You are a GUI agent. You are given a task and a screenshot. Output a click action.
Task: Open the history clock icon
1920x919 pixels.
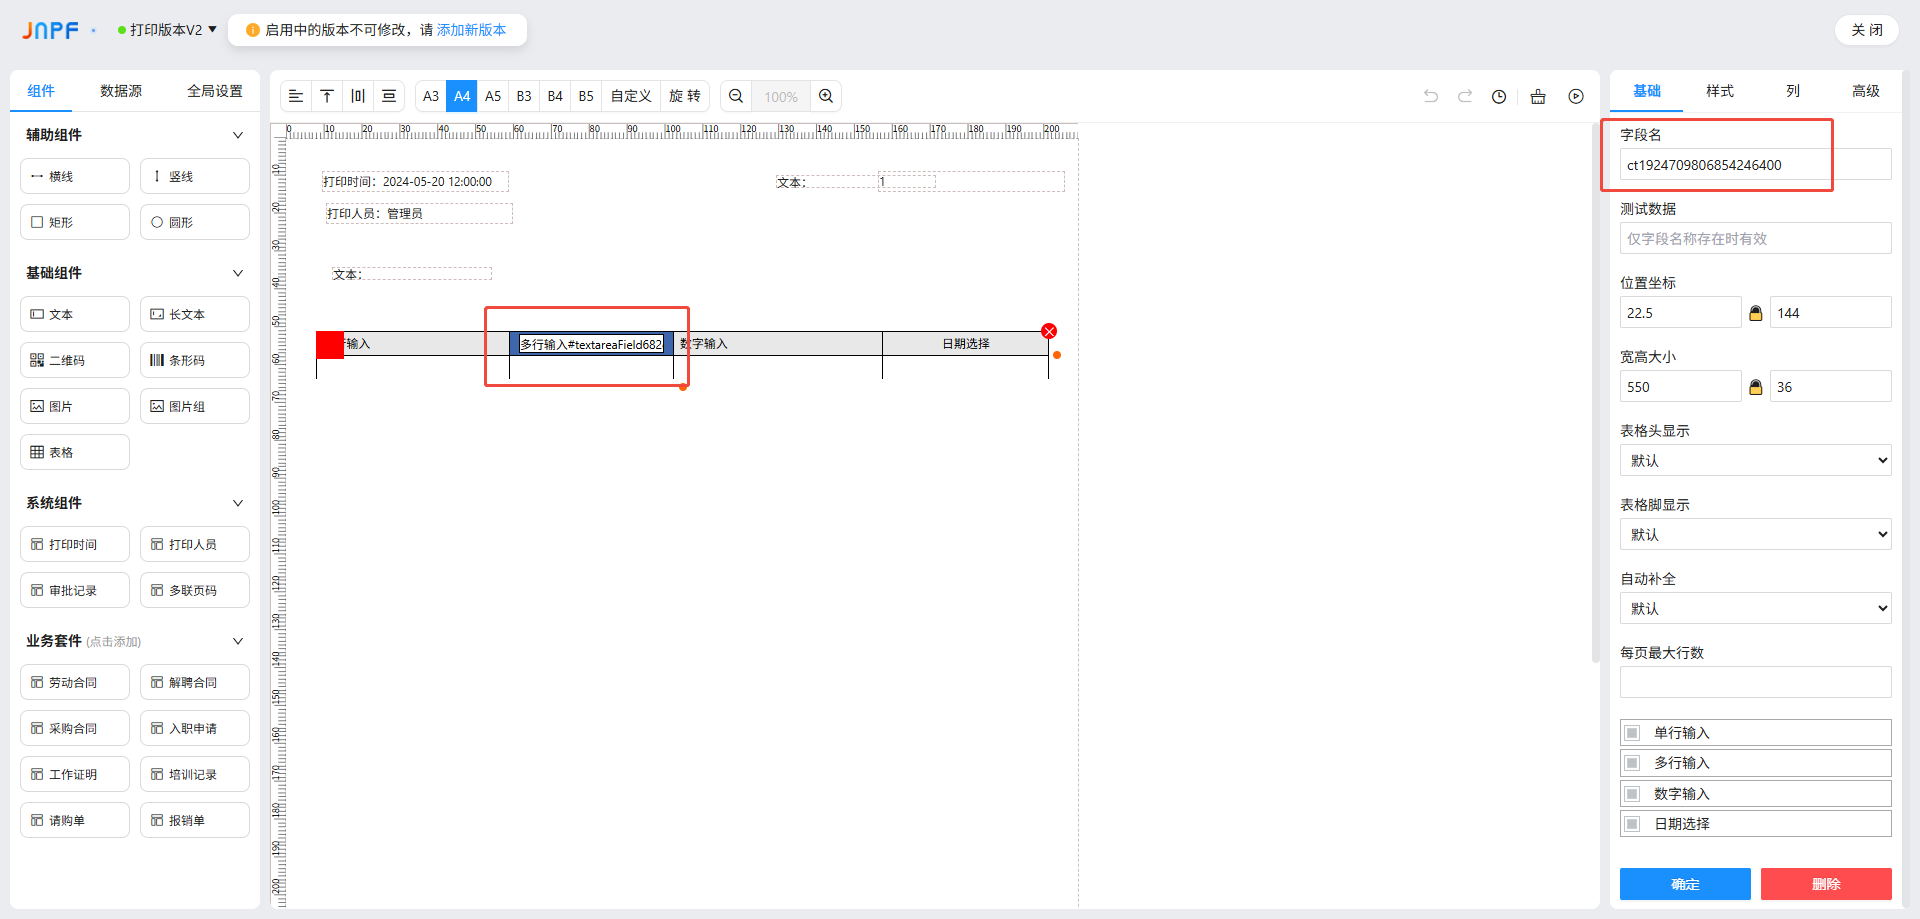(1499, 96)
